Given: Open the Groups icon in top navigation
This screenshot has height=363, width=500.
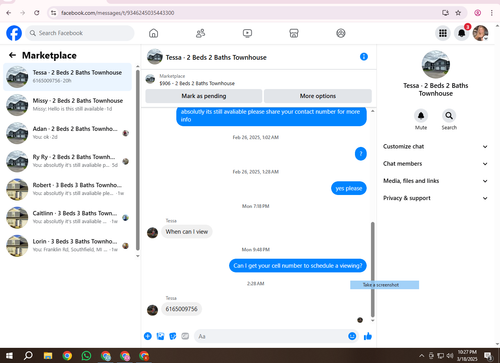Looking at the screenshot, I should (341, 33).
